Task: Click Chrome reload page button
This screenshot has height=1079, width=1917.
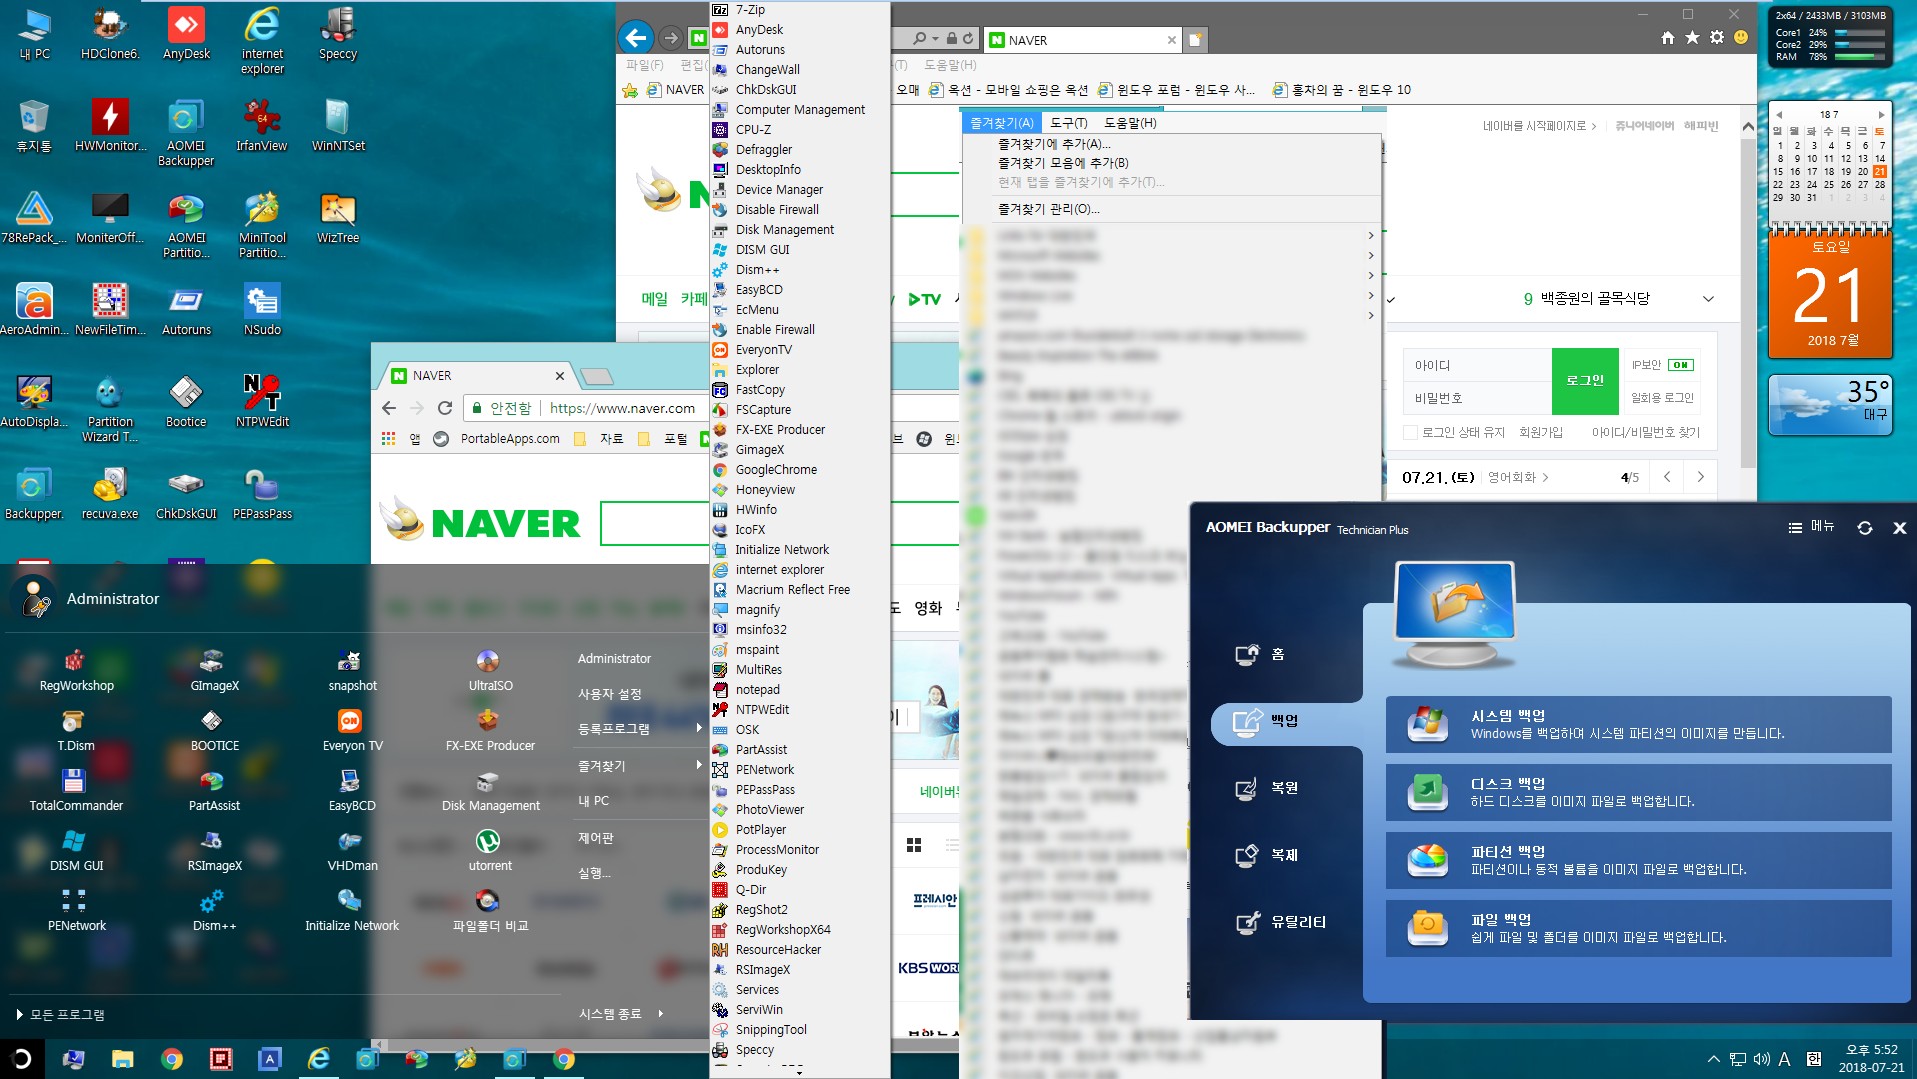Action: [x=445, y=408]
